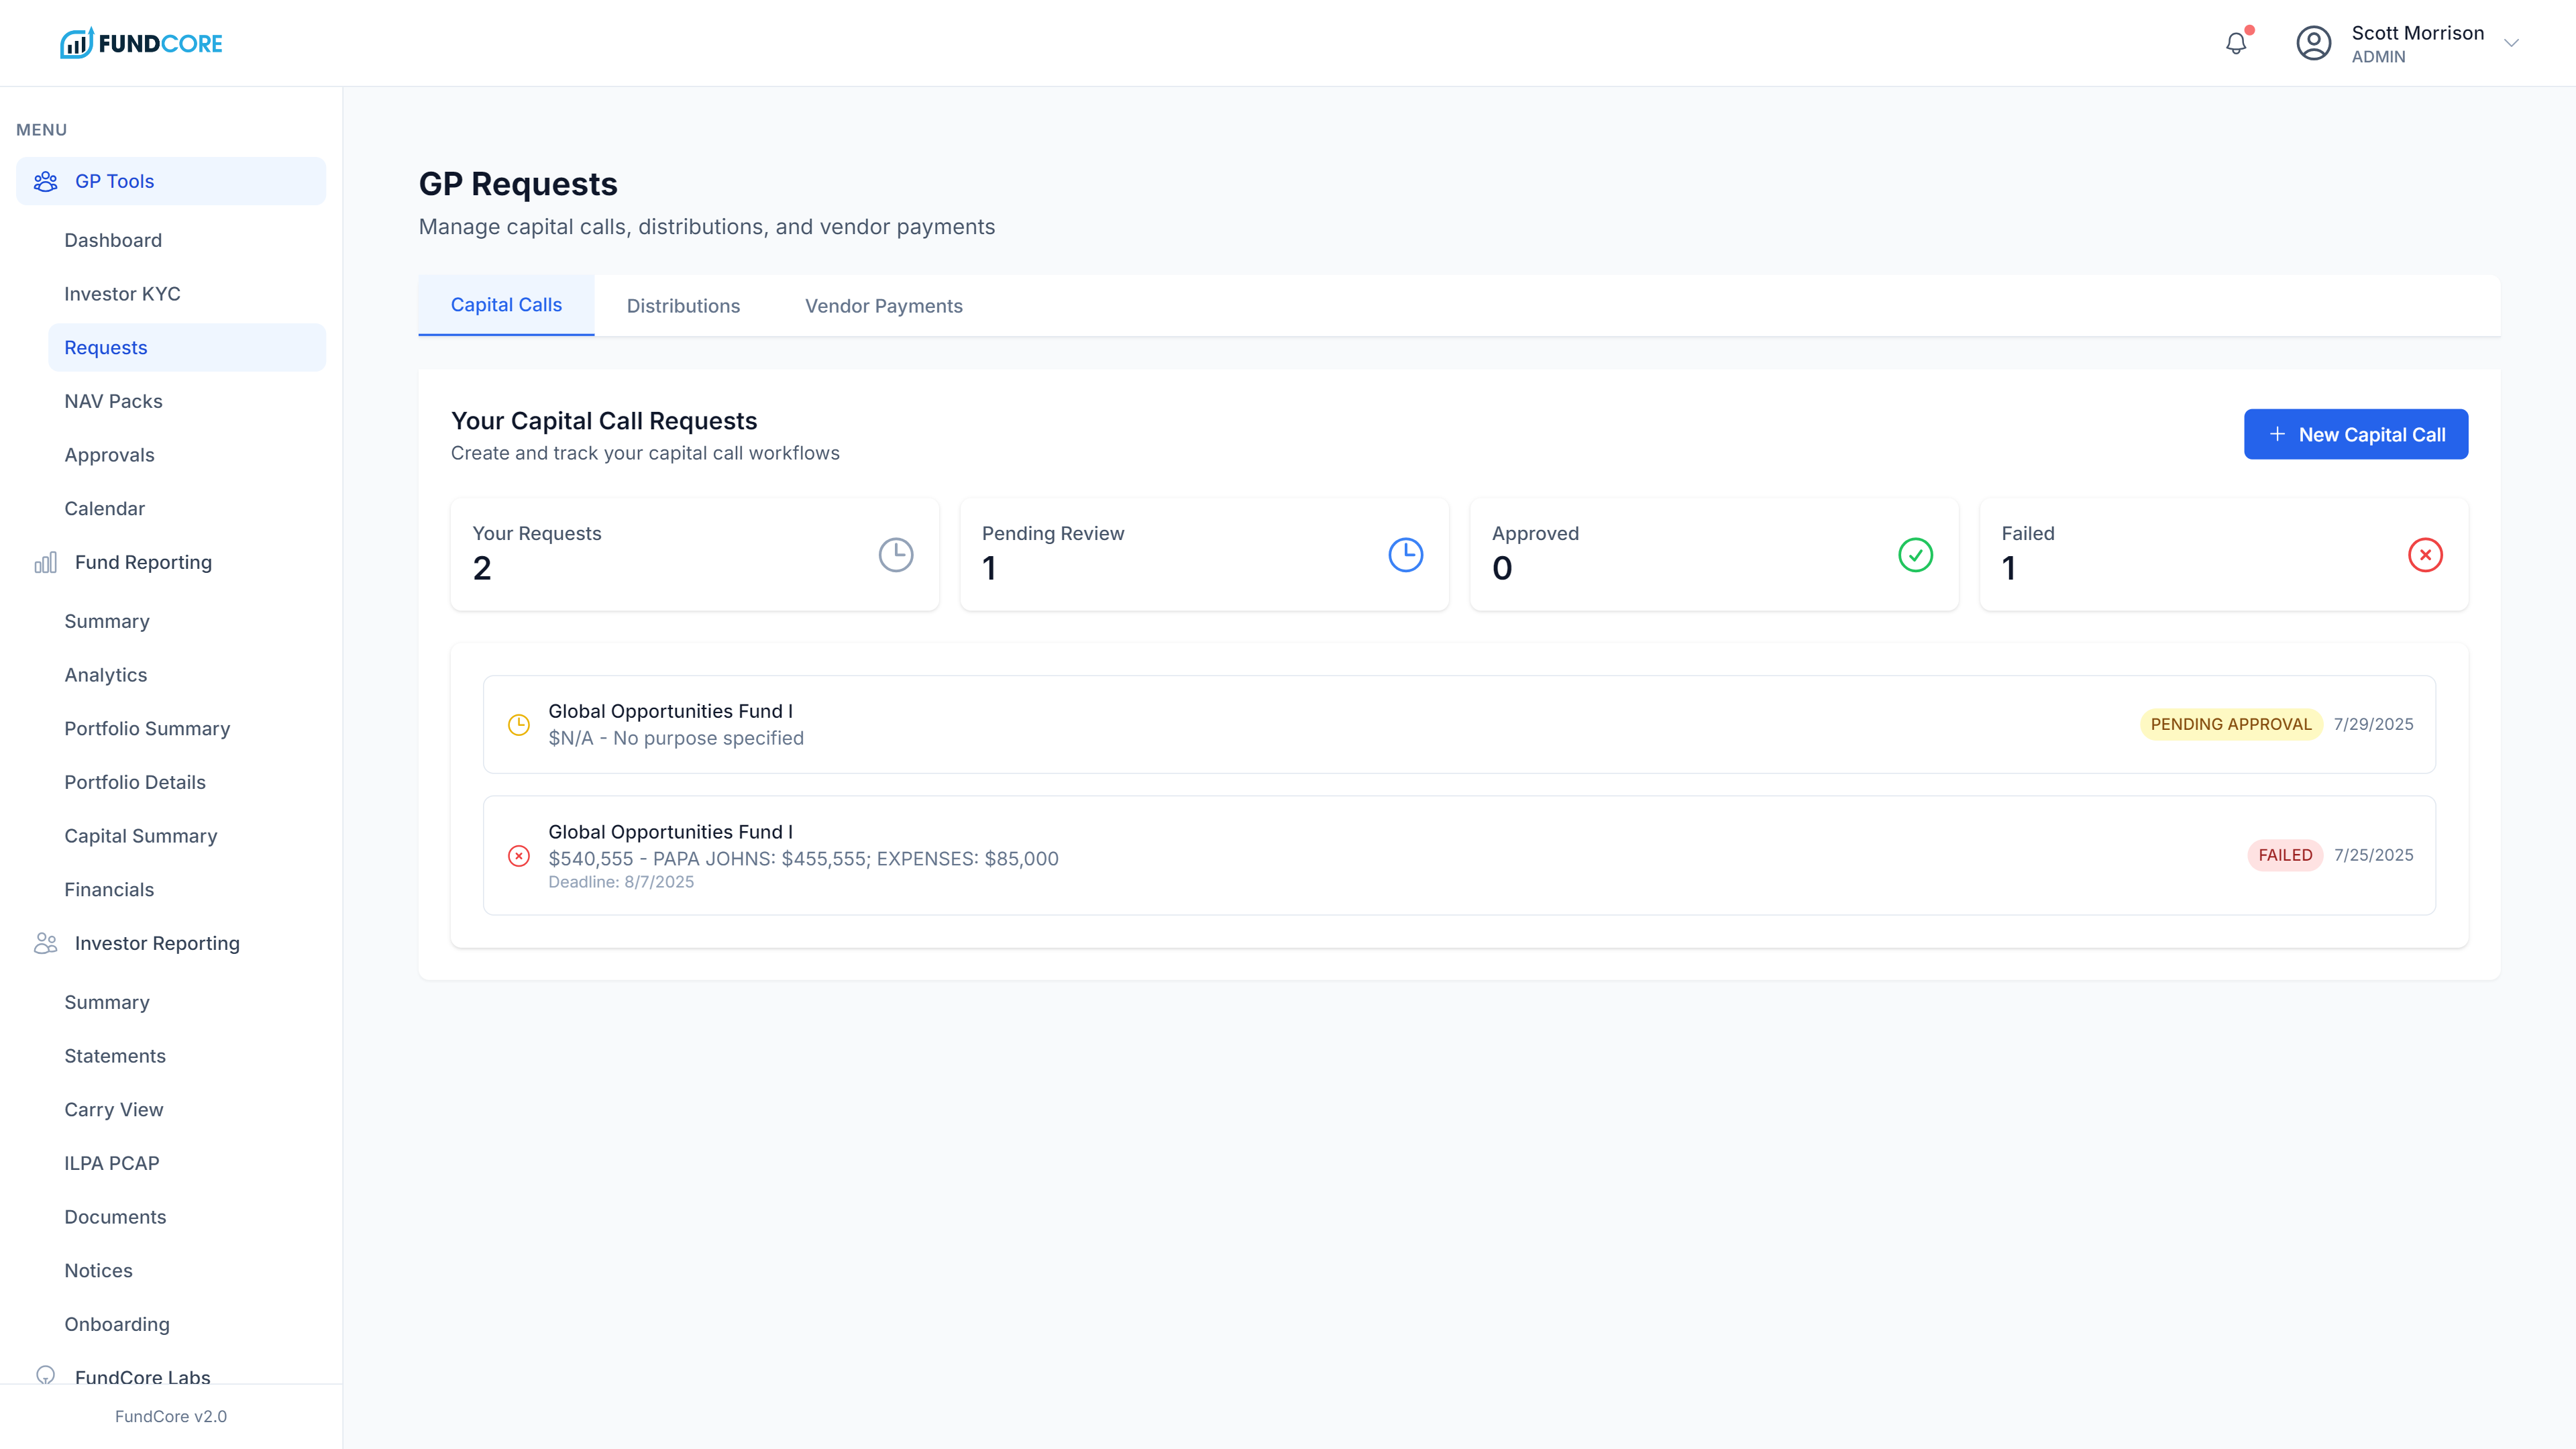This screenshot has height=1449, width=2576.
Task: Click the yellow clock icon on pending request
Action: point(519,725)
